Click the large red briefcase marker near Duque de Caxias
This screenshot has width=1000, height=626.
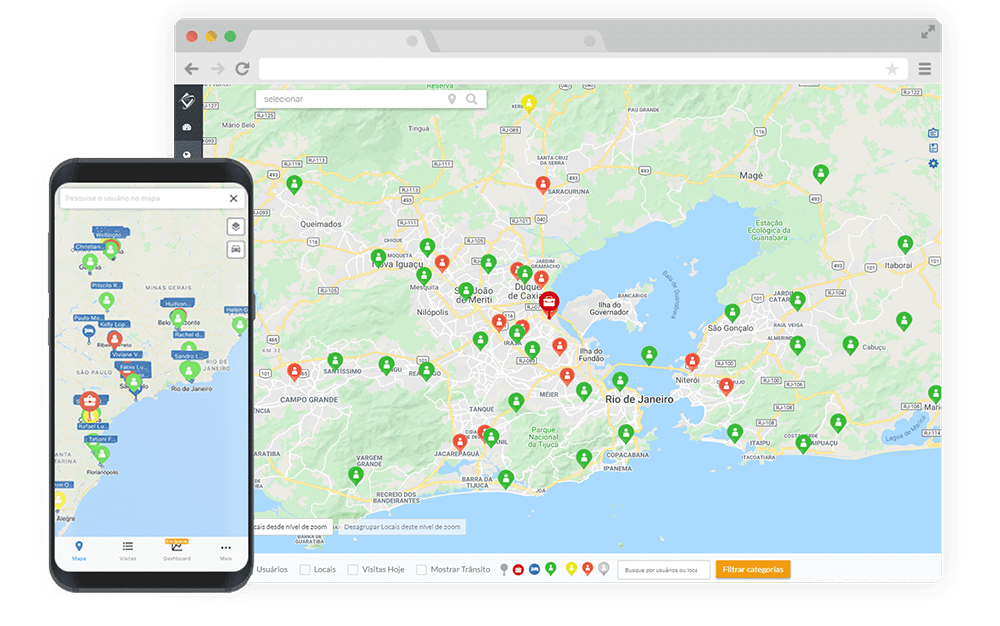click(x=549, y=304)
